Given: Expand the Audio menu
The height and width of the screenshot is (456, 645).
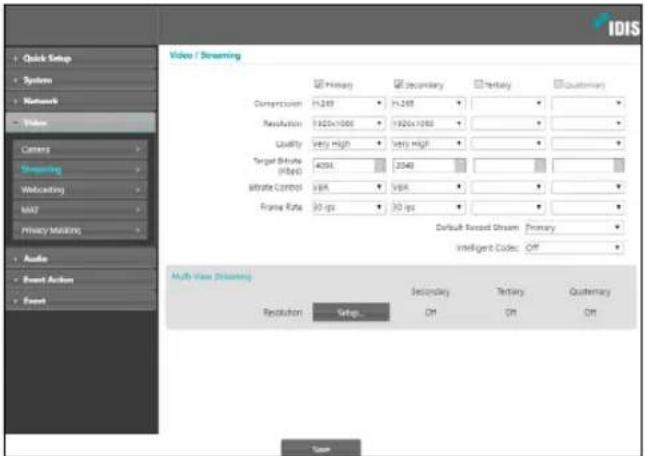Looking at the screenshot, I should tap(81, 259).
